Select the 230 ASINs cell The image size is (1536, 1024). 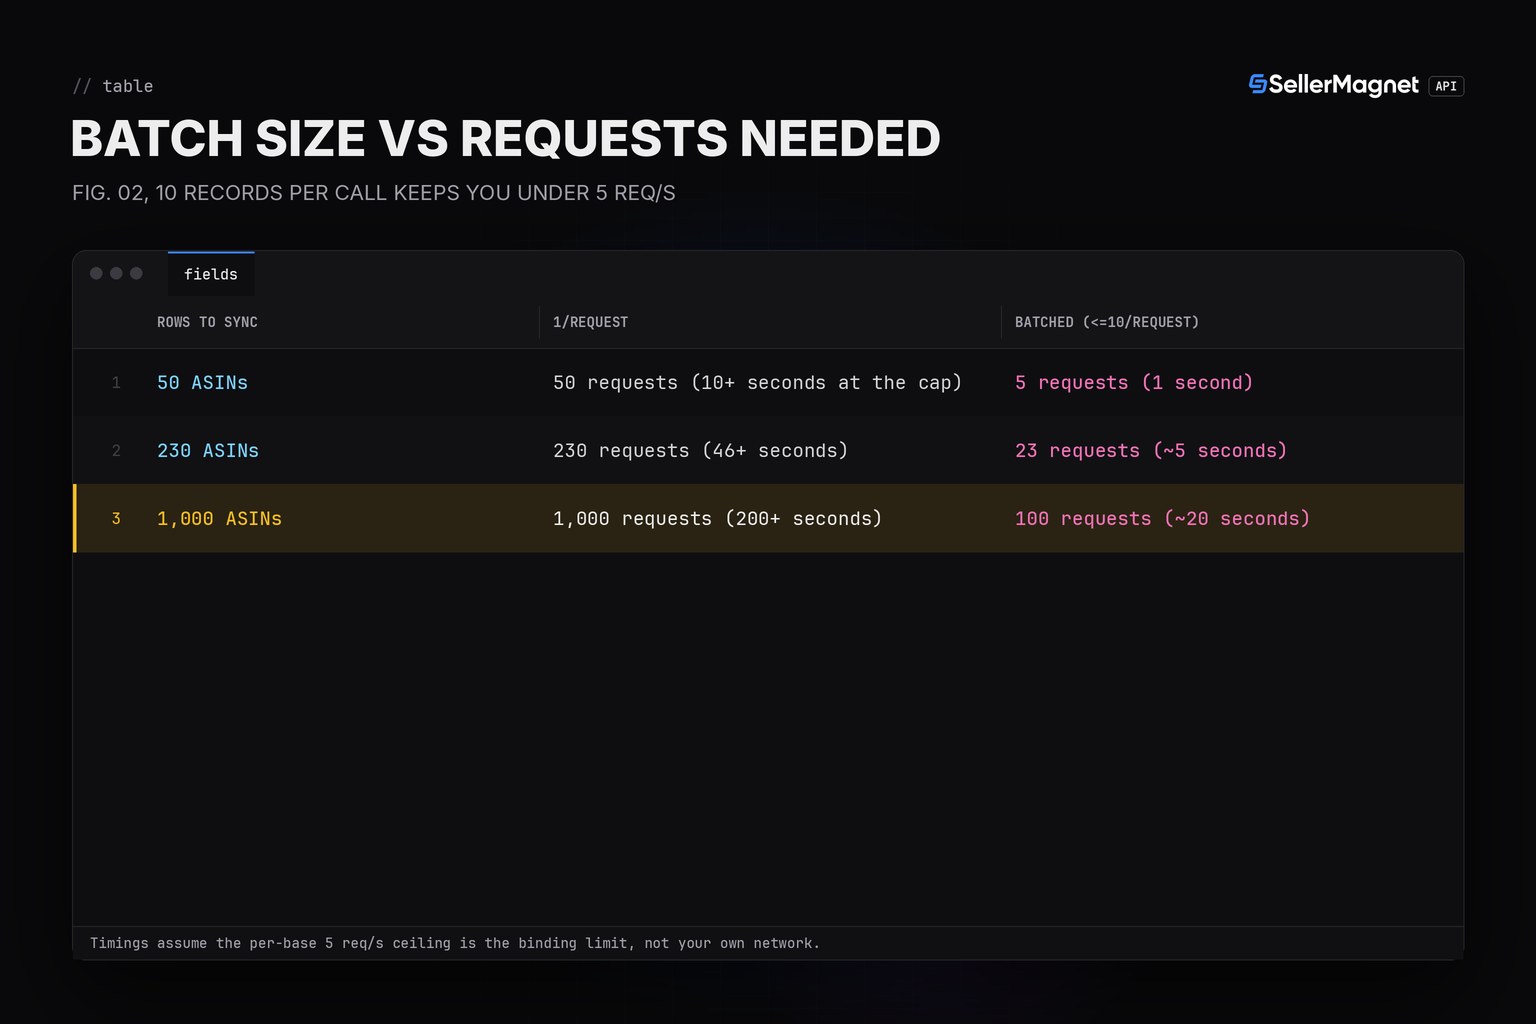click(208, 451)
